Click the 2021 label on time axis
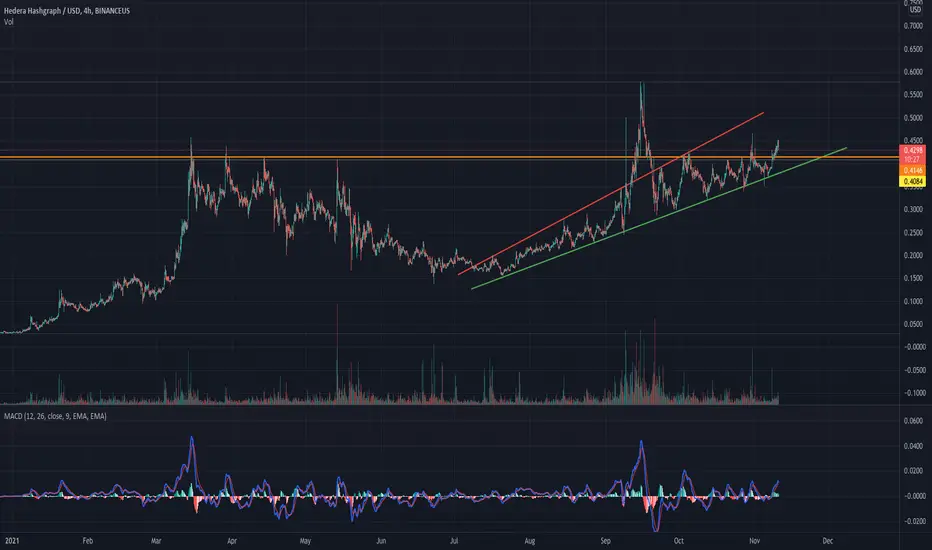 point(11,541)
